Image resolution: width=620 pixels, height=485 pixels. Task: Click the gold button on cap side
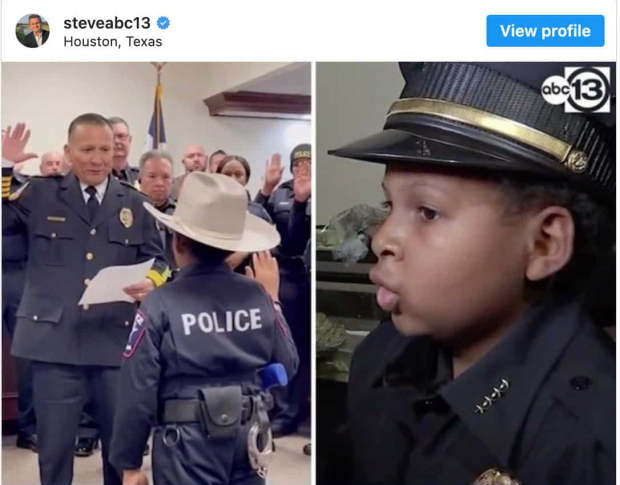click(577, 161)
